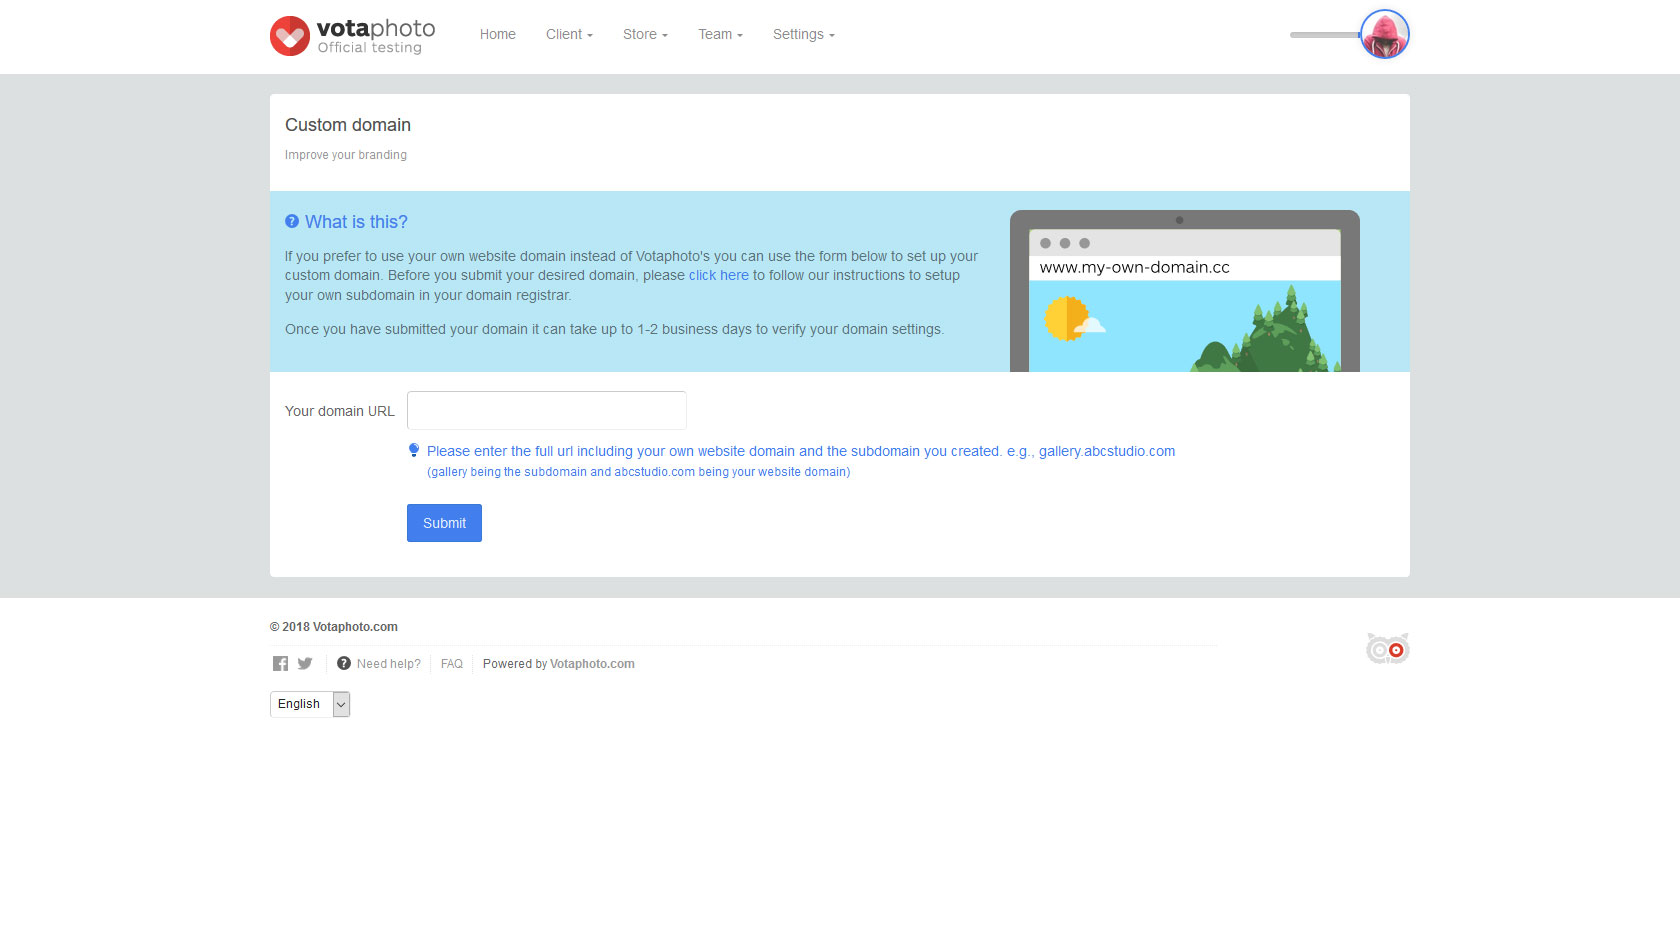Click the progress bar next to avatar
1680x930 pixels.
point(1325,35)
